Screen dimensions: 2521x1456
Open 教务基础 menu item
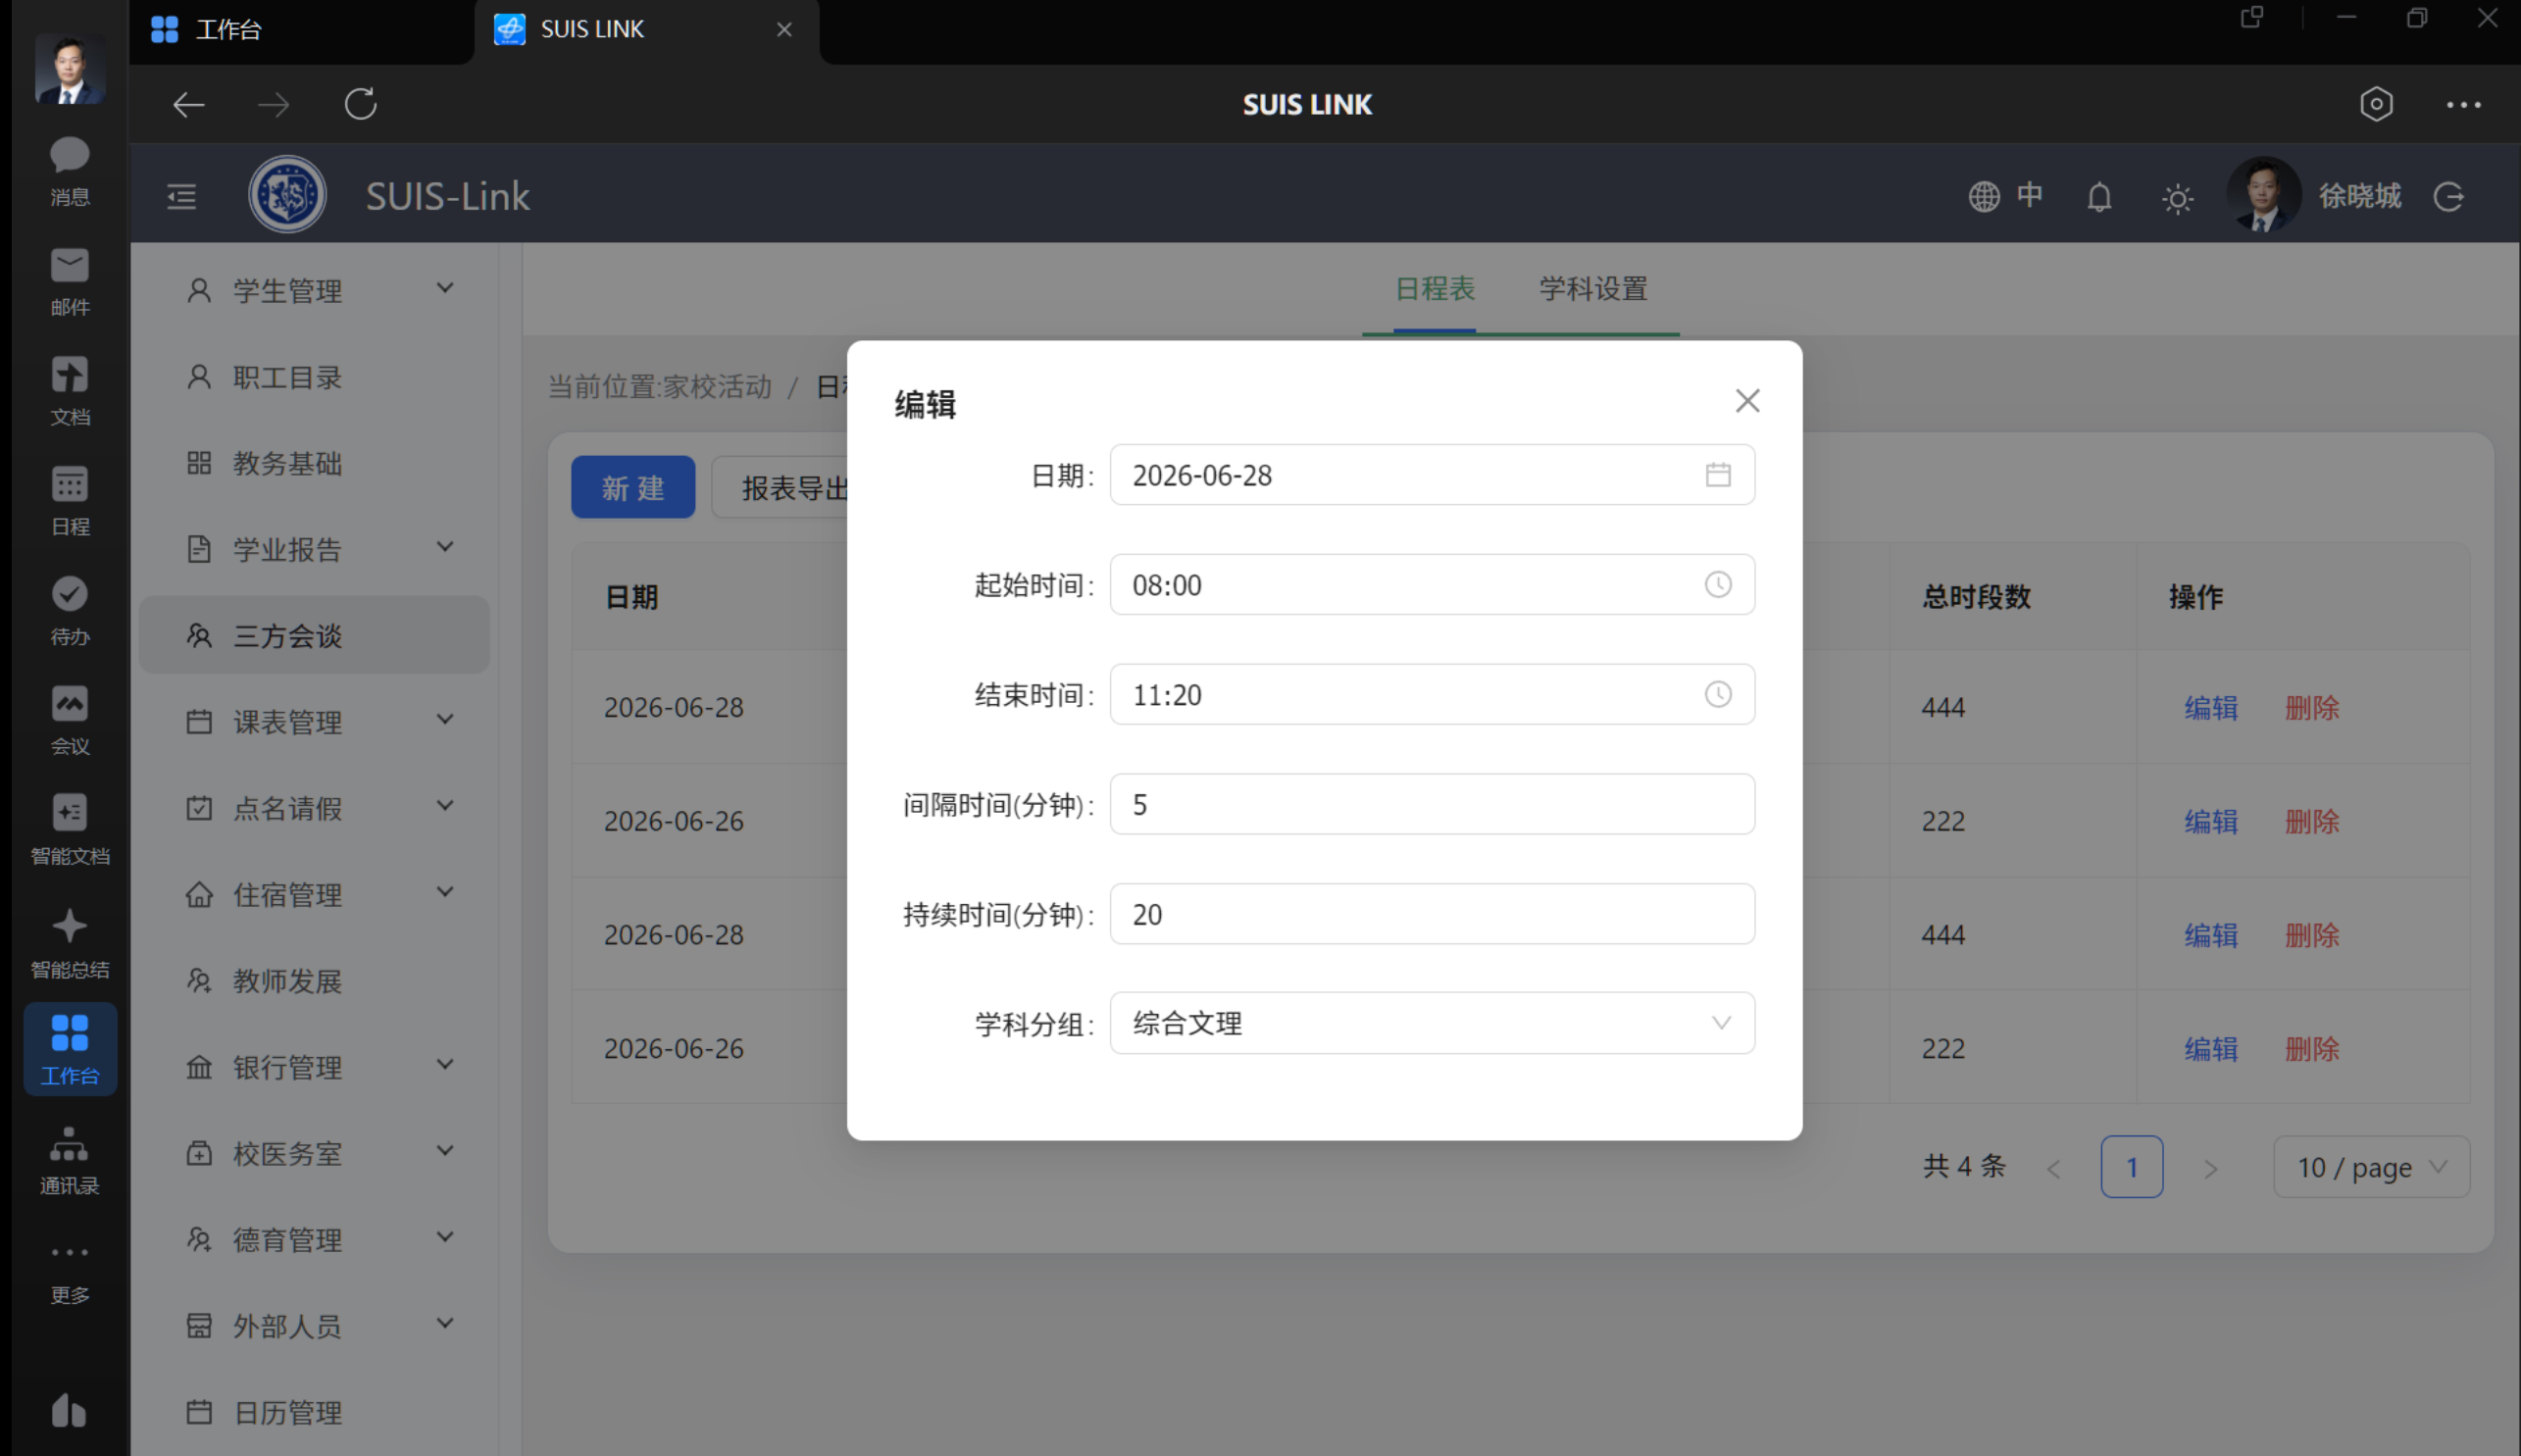[x=314, y=463]
